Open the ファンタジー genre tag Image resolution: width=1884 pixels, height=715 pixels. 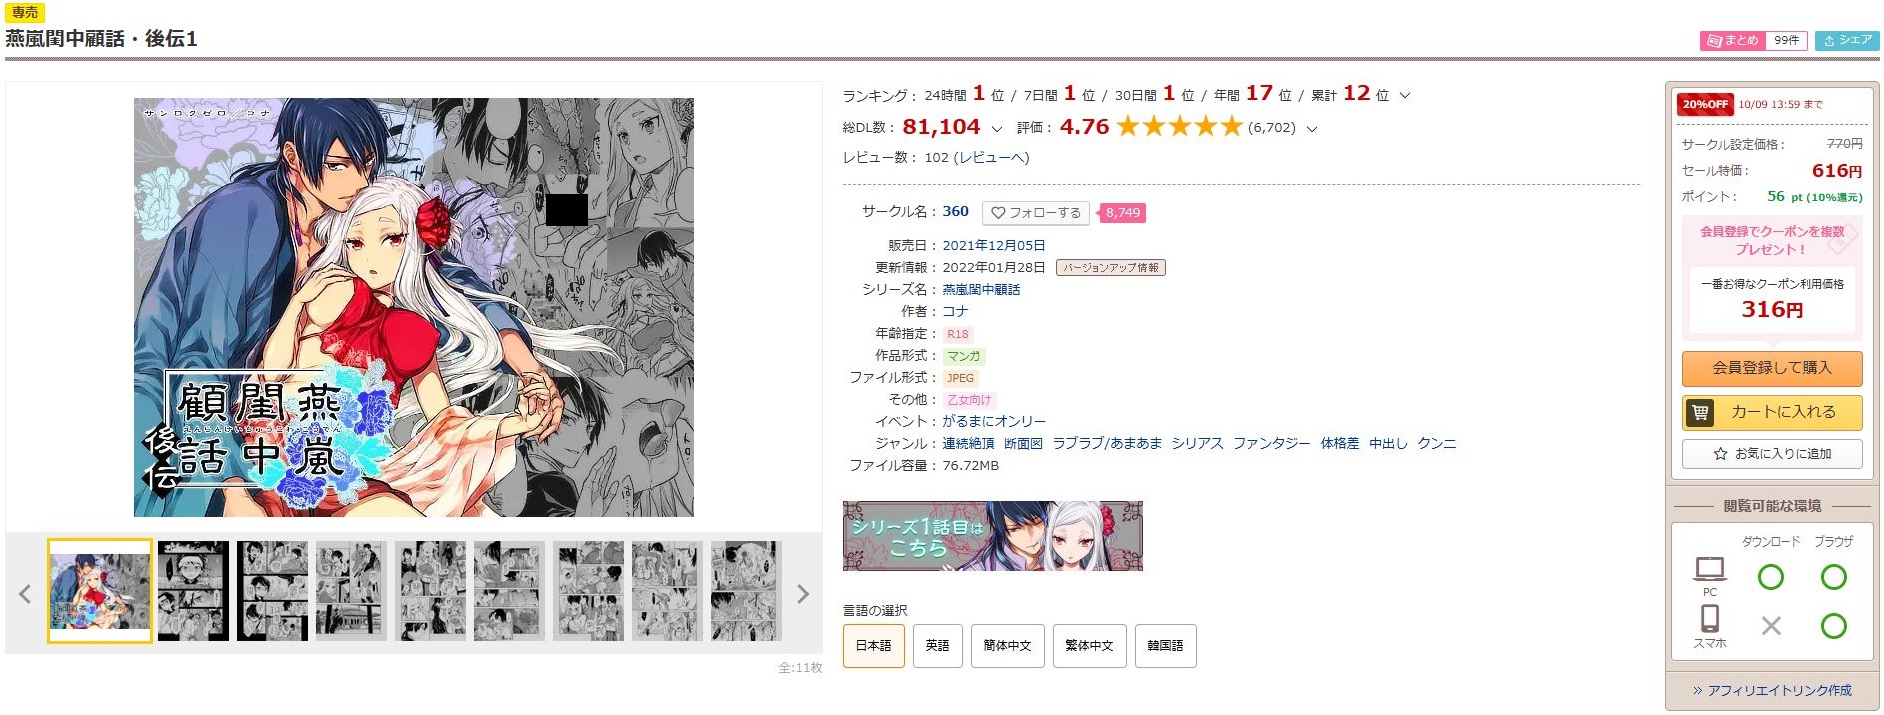tap(1271, 443)
